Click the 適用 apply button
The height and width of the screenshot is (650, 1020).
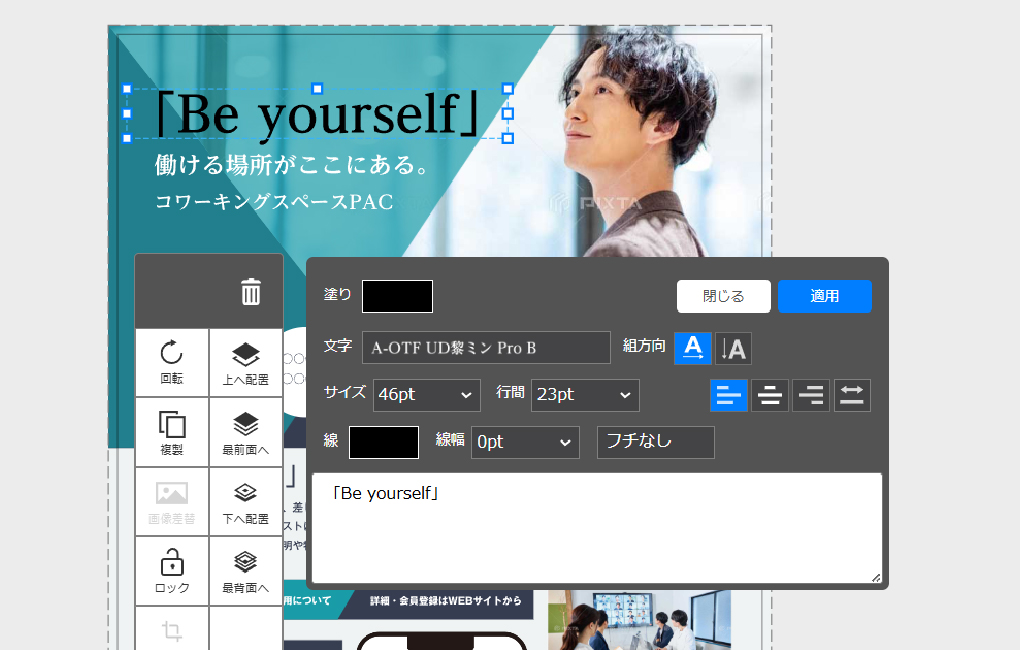(x=825, y=296)
